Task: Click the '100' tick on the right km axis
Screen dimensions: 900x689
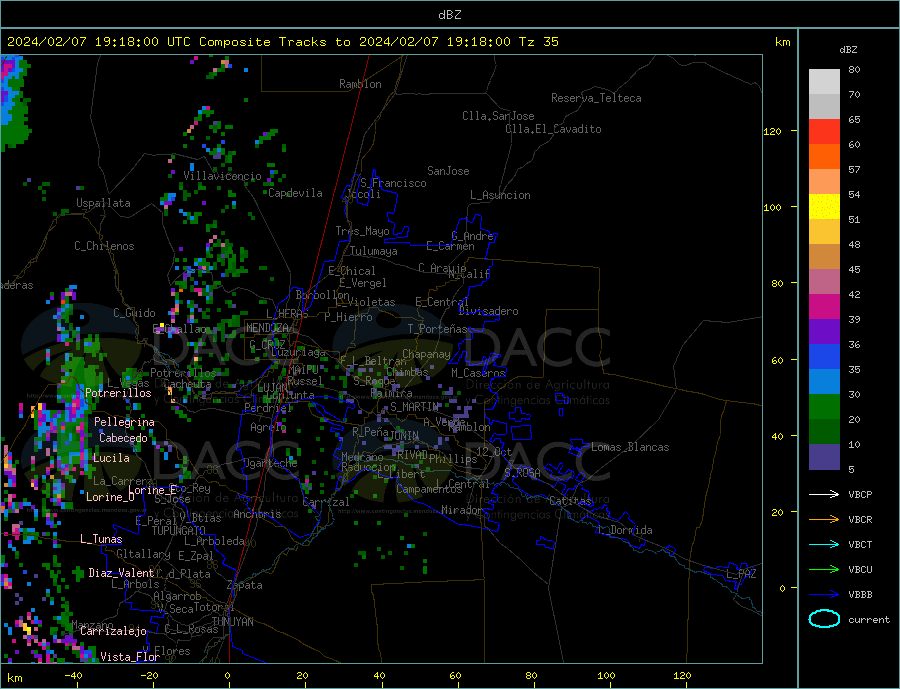Action: pyautogui.click(x=772, y=207)
